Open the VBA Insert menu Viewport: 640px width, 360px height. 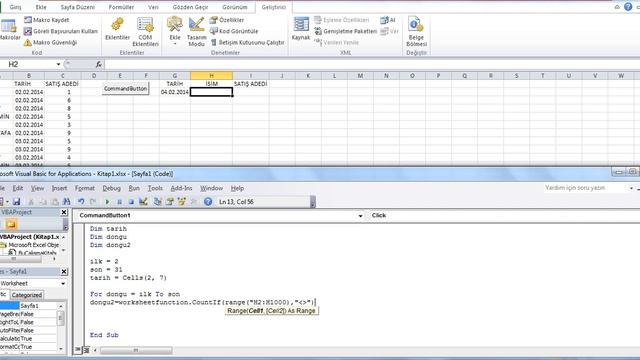click(60, 188)
